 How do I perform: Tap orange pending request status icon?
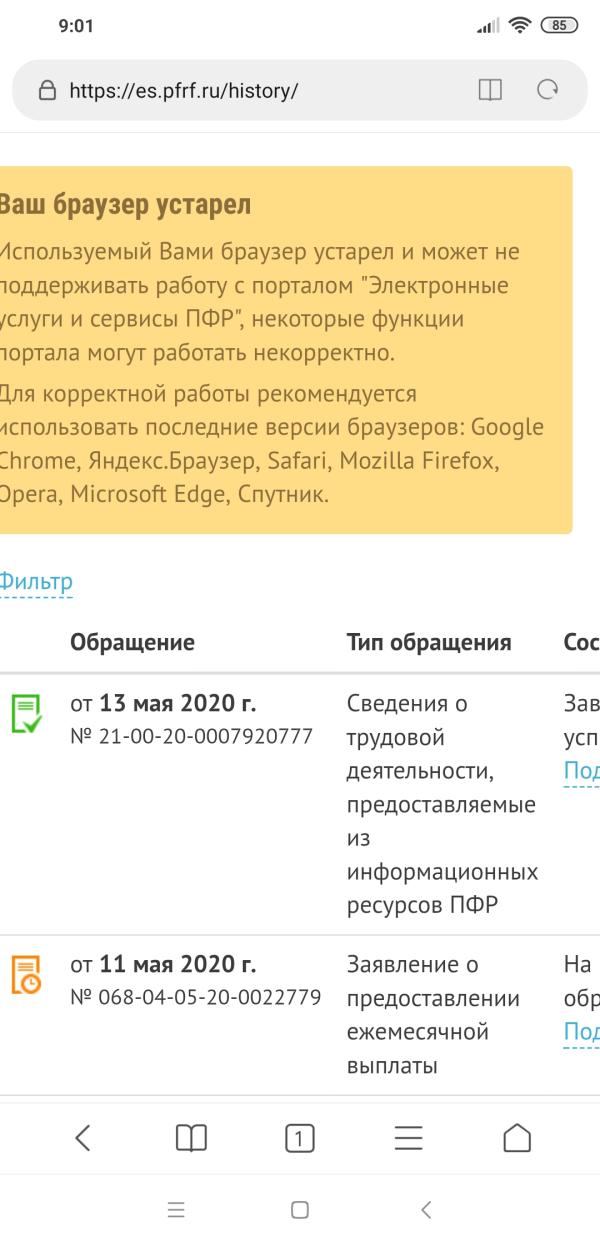[x=27, y=975]
